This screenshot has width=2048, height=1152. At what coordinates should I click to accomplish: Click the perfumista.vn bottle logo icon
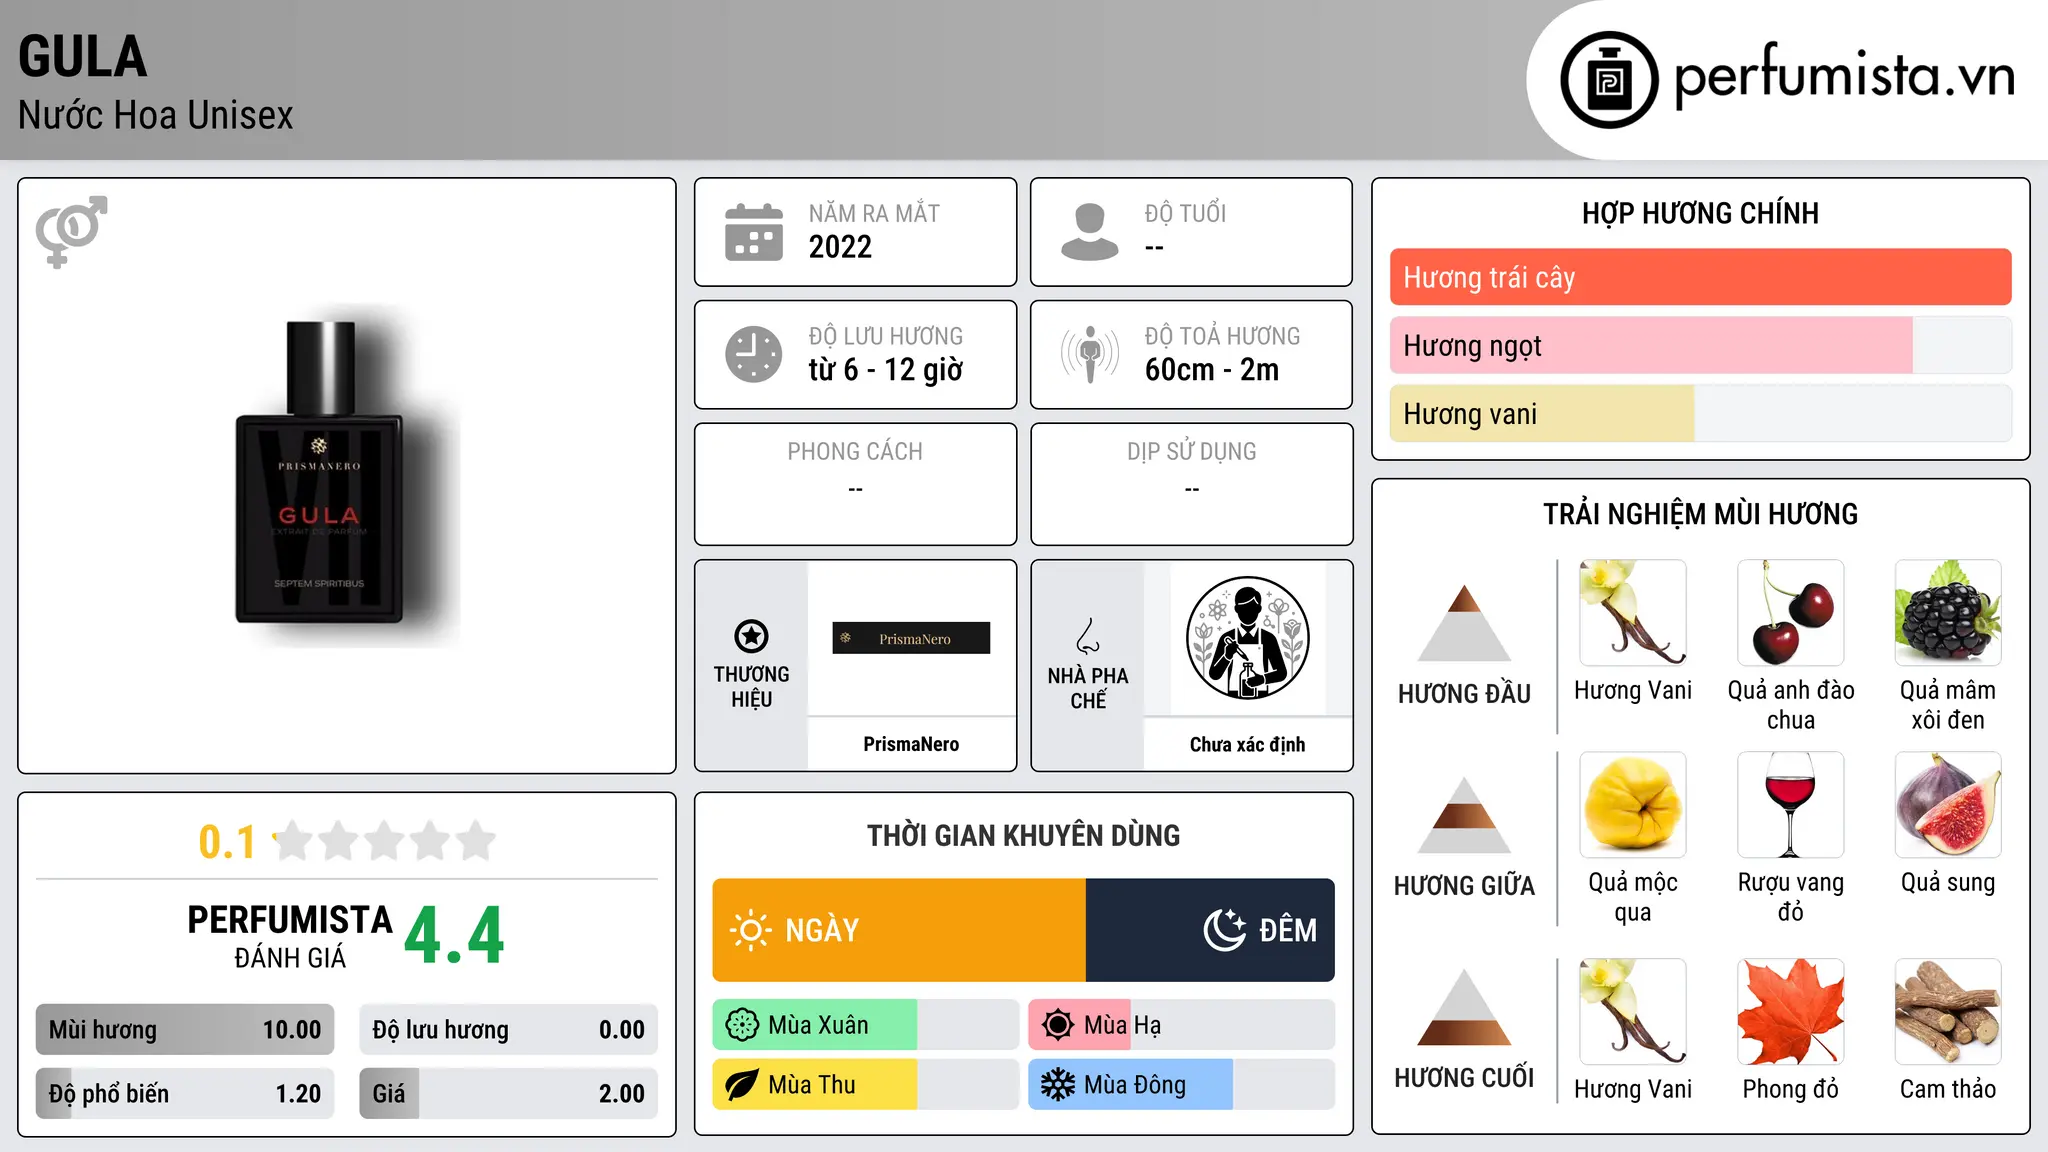pyautogui.click(x=1609, y=80)
